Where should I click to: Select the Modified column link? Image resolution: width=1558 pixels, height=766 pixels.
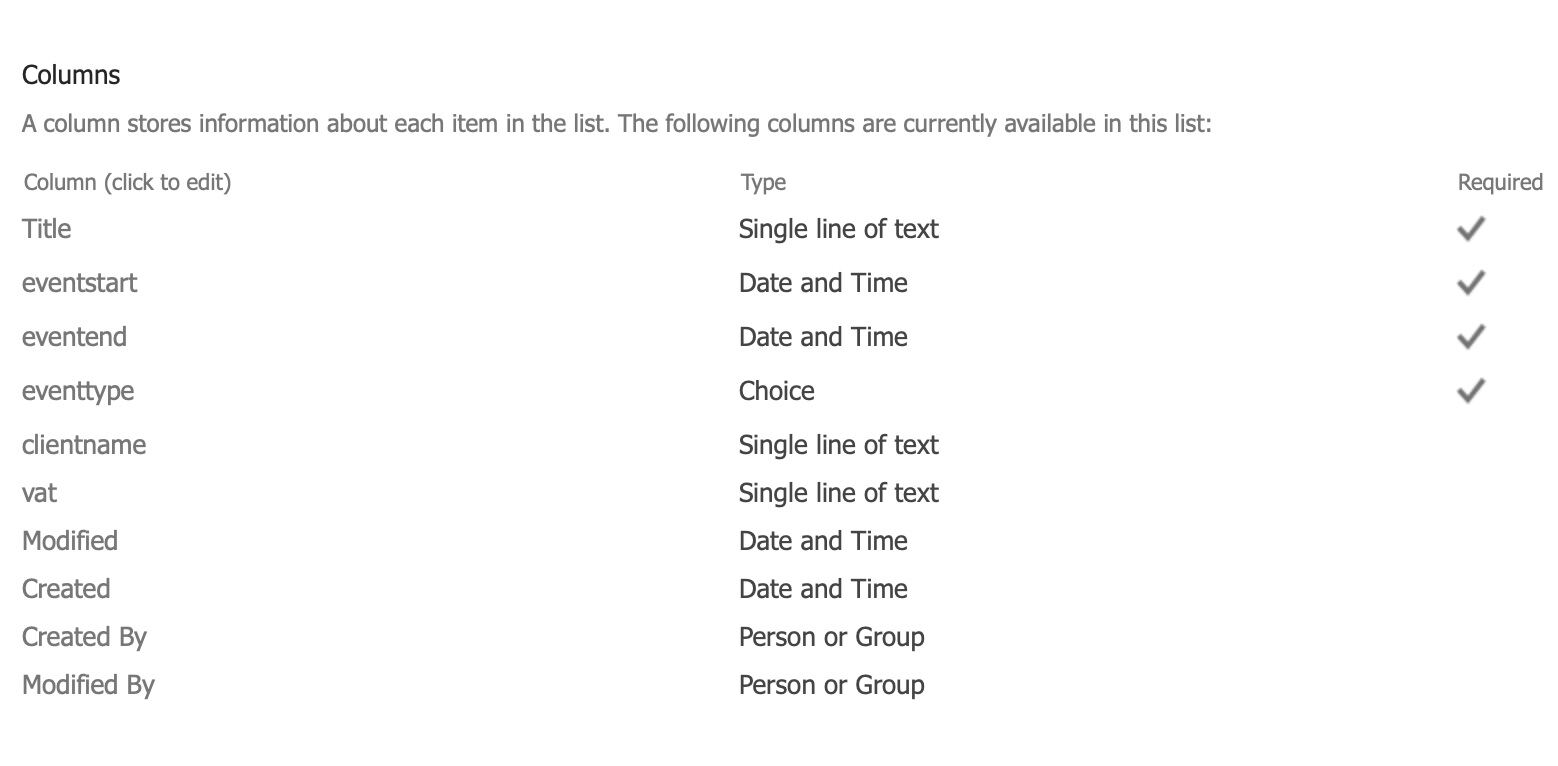tap(70, 541)
